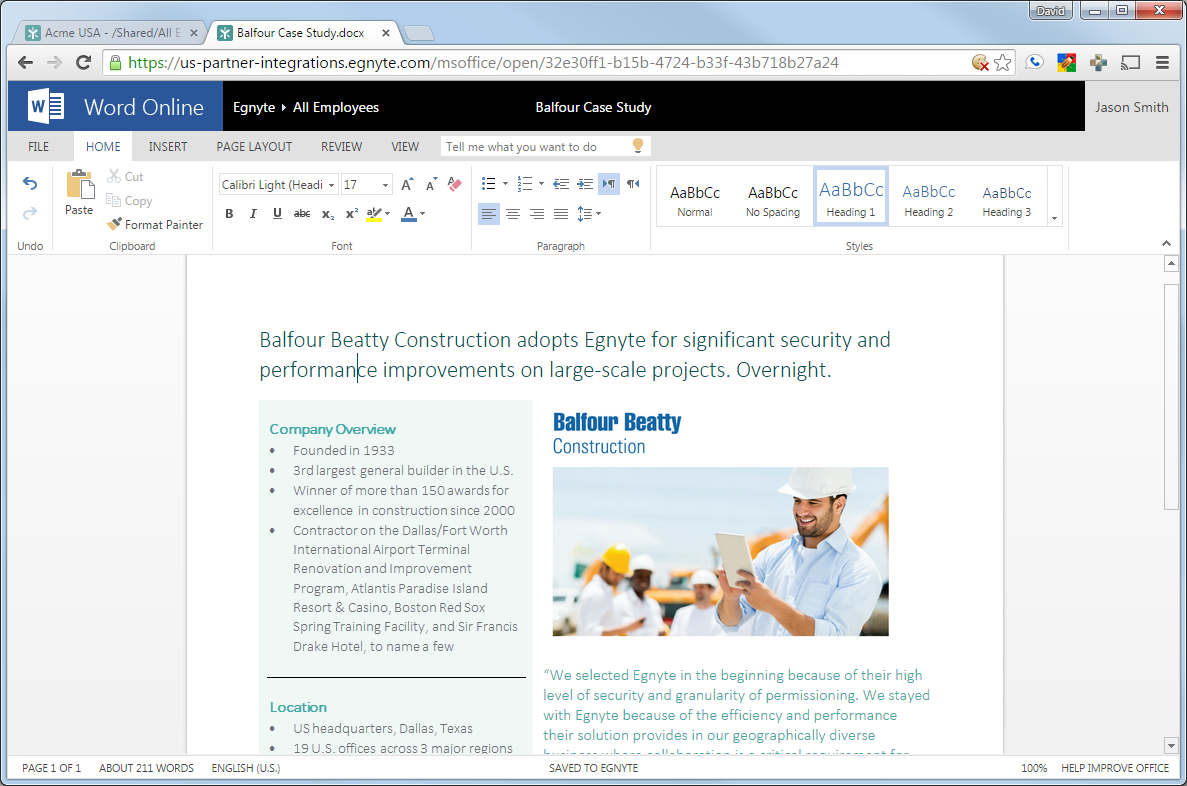Open the line spacing dropdown

(x=589, y=214)
